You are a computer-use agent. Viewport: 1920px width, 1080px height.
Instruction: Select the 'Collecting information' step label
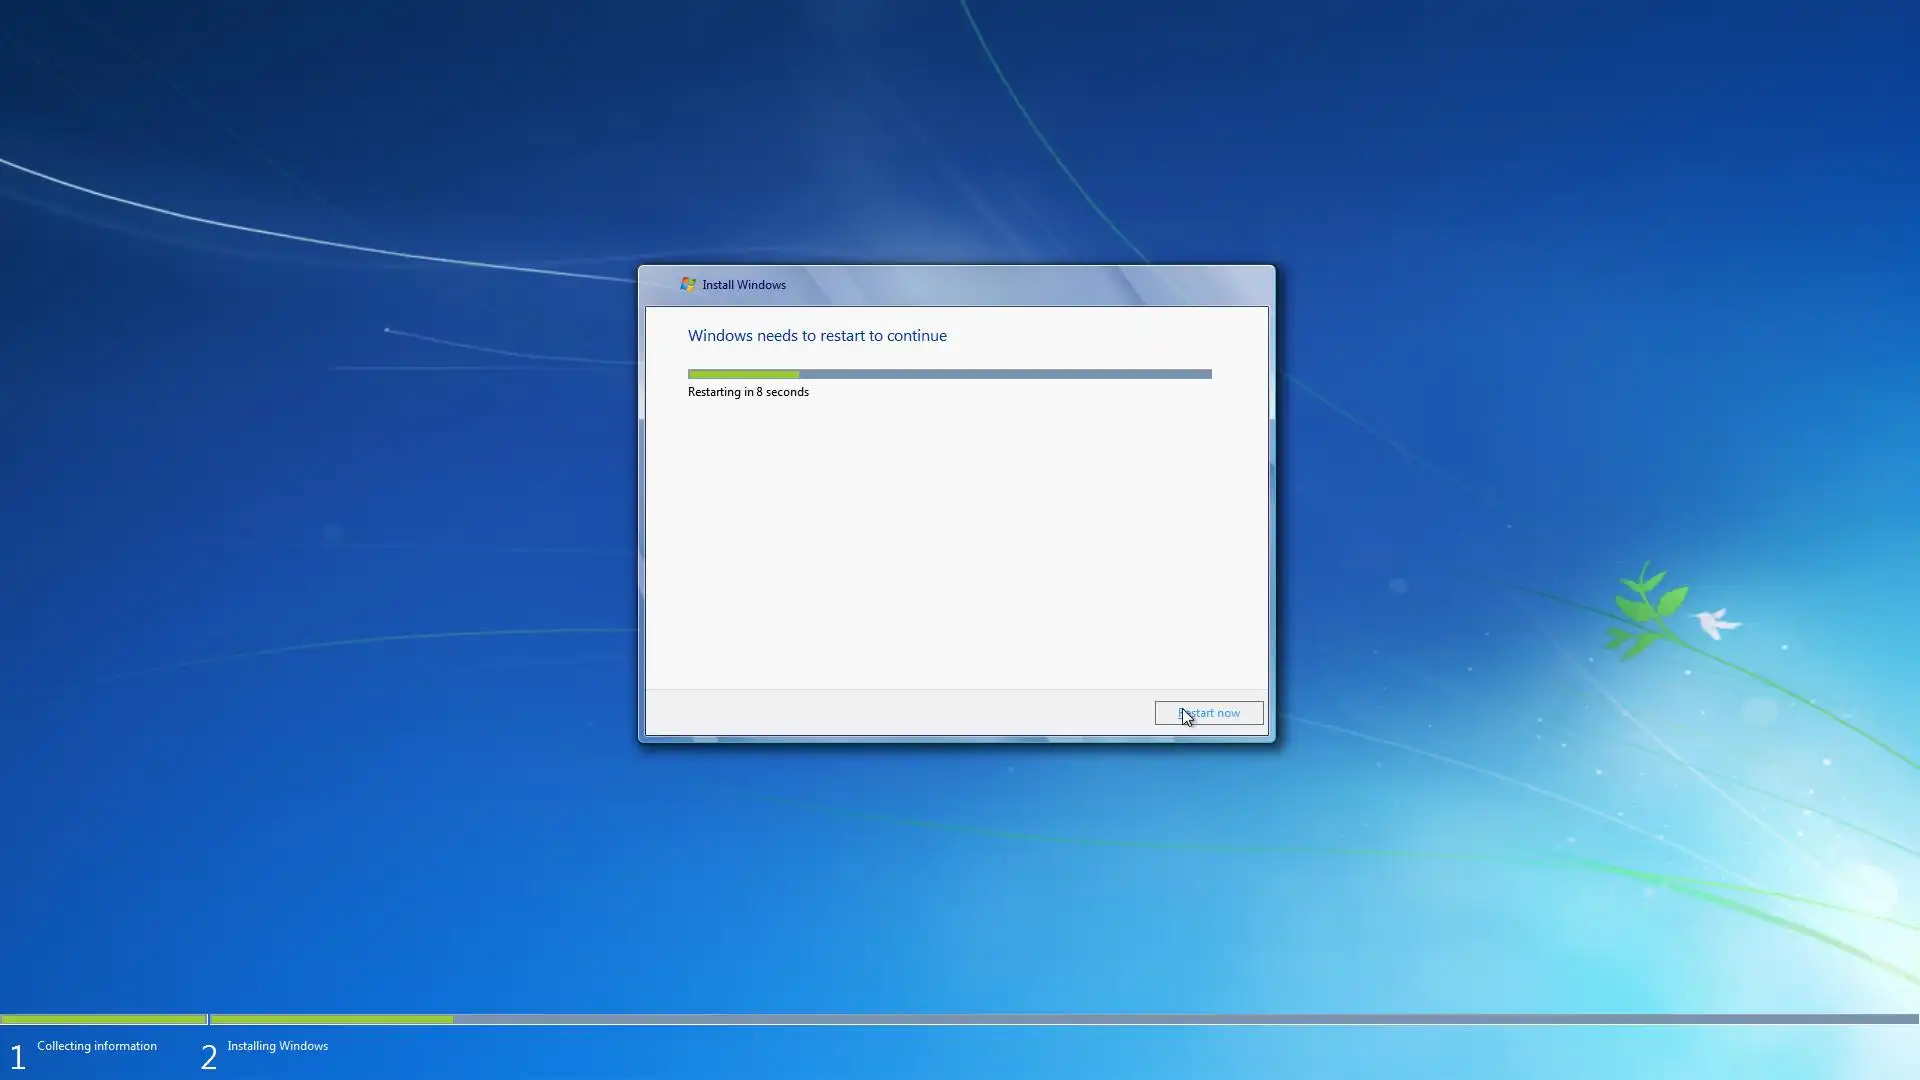97,1046
